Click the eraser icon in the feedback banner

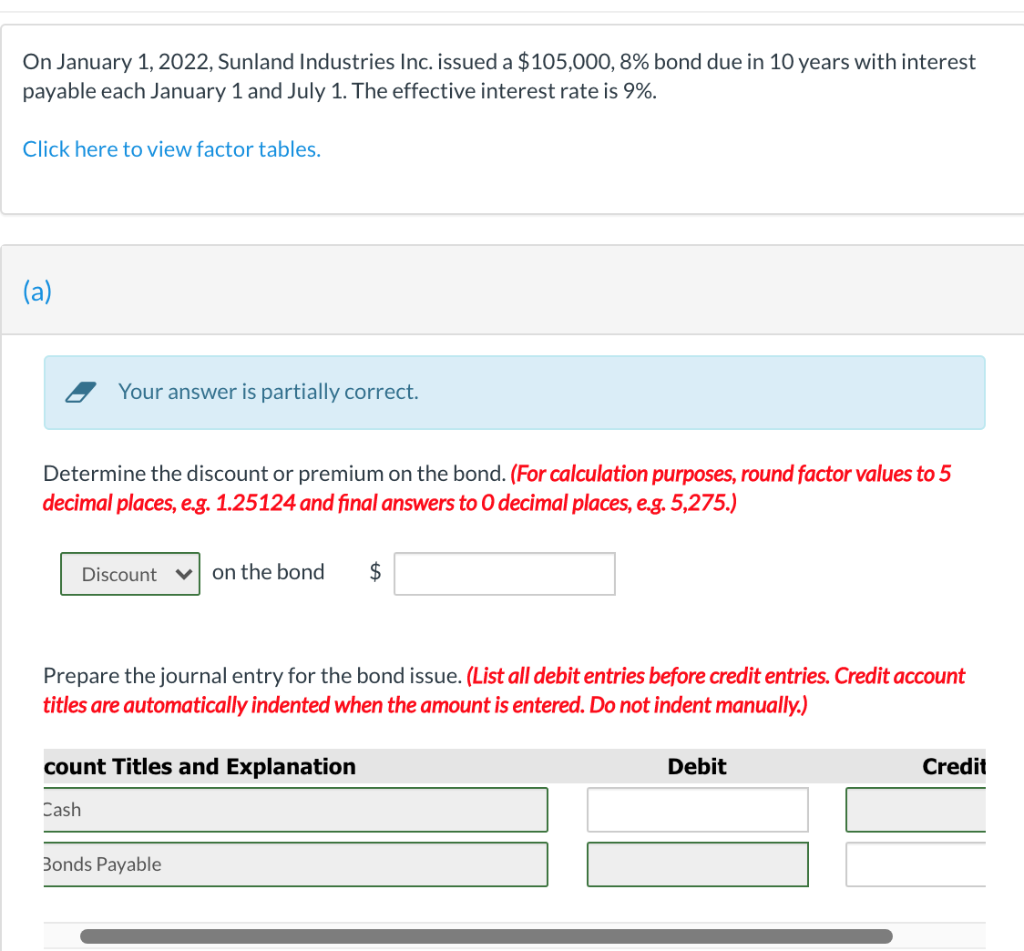(81, 392)
